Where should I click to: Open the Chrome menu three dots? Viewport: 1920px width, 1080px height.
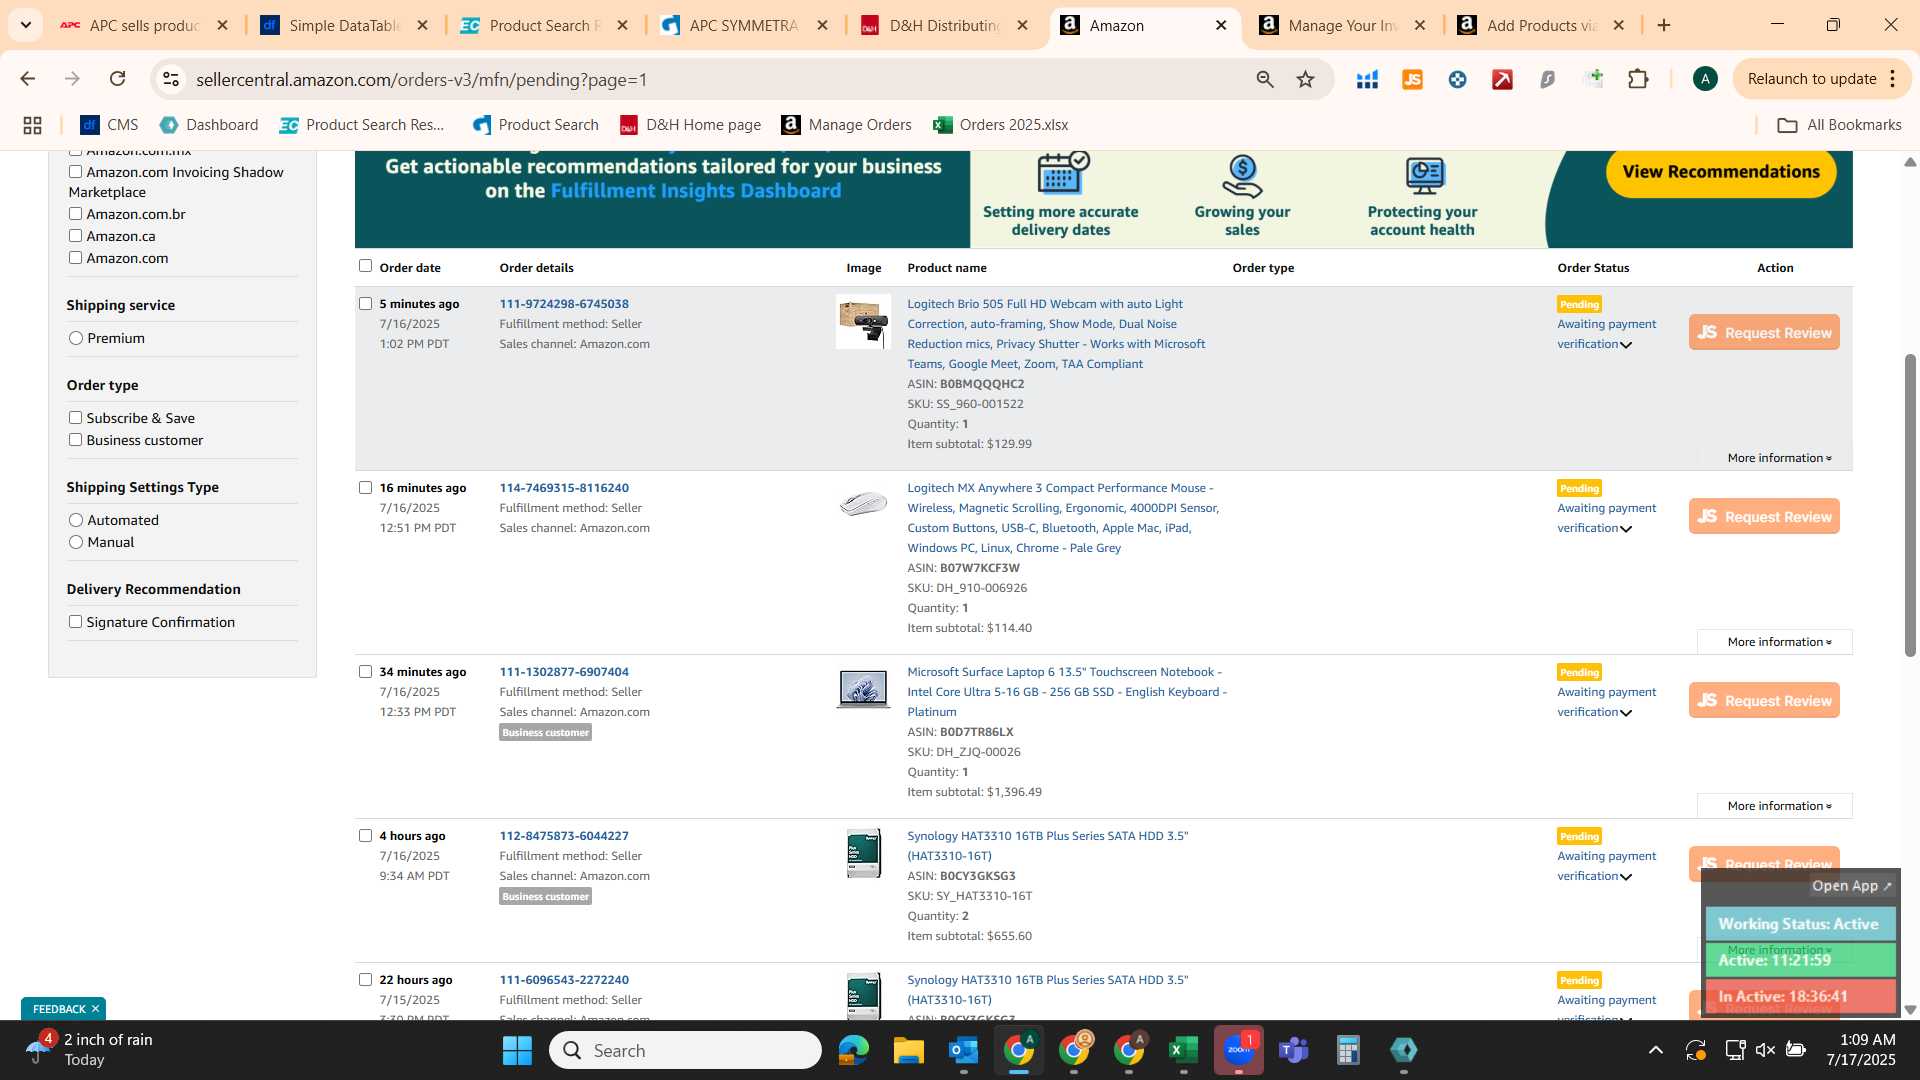pos(1893,79)
